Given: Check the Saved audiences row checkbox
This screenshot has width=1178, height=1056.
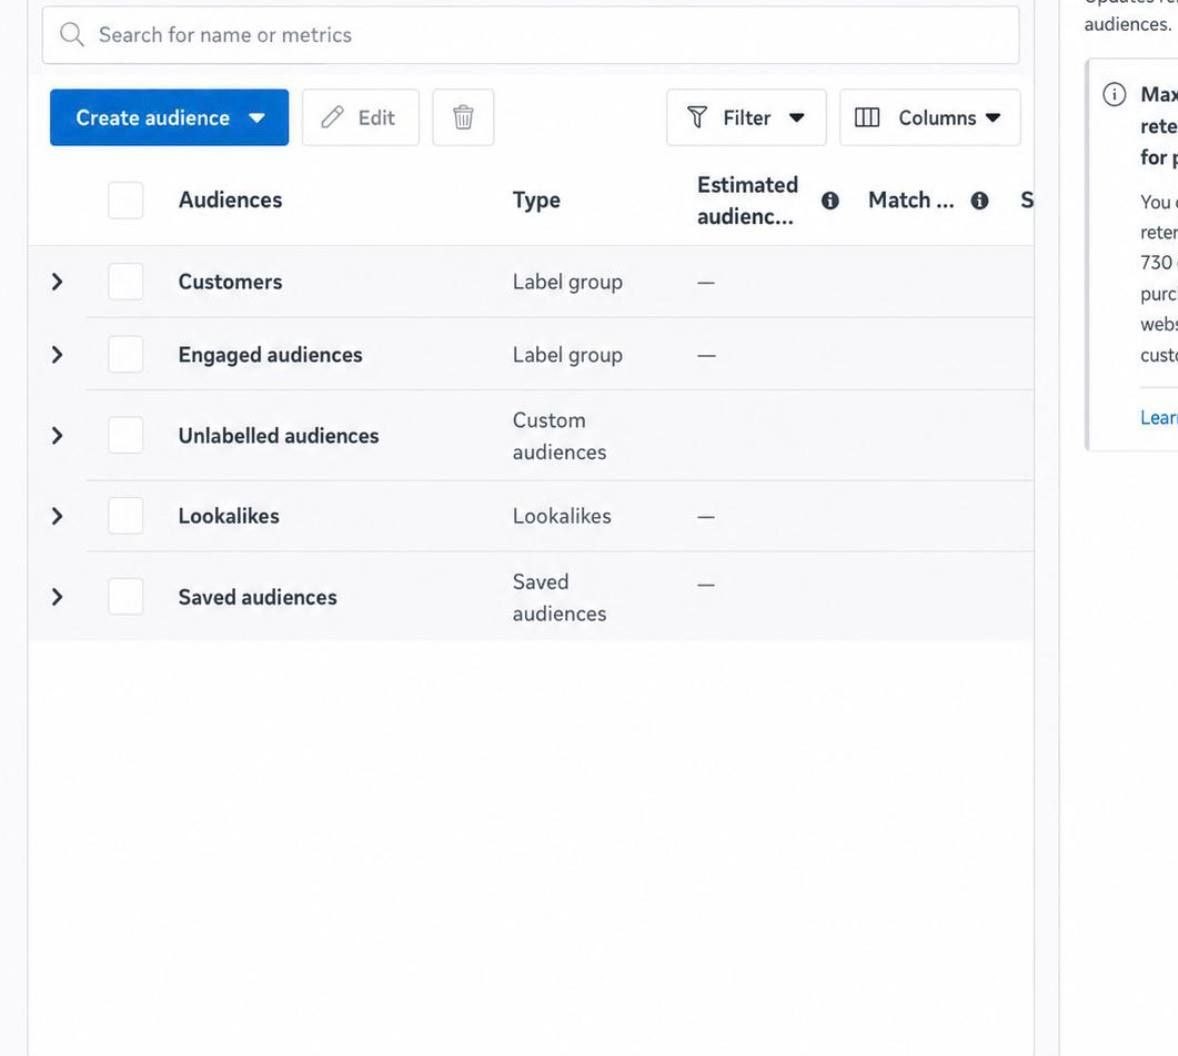Looking at the screenshot, I should tap(125, 597).
